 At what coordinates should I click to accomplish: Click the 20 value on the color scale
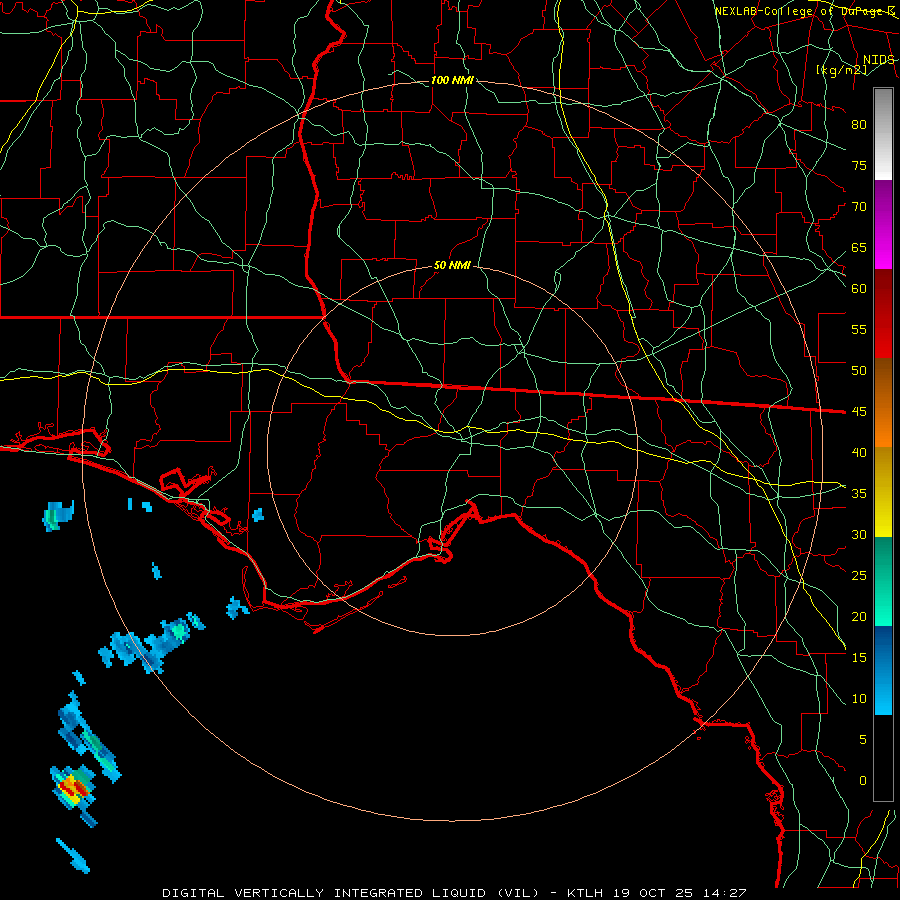pyautogui.click(x=859, y=616)
